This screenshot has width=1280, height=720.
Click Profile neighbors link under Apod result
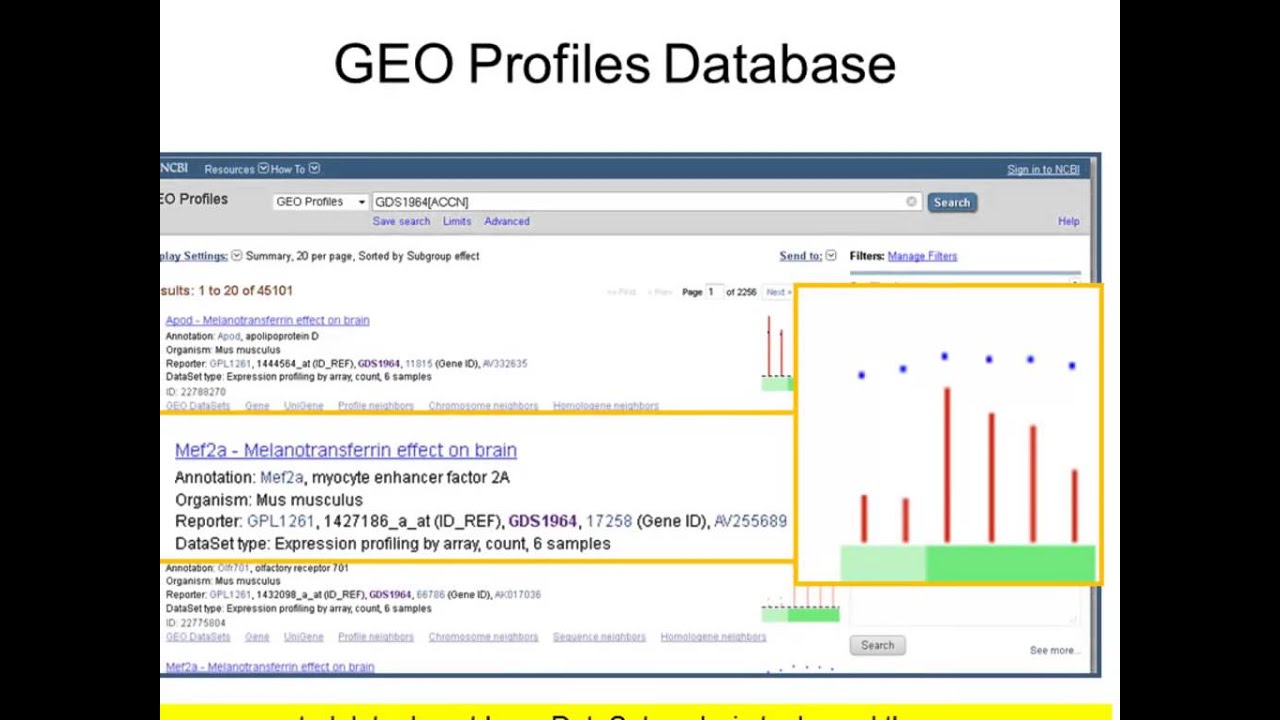pyautogui.click(x=375, y=406)
